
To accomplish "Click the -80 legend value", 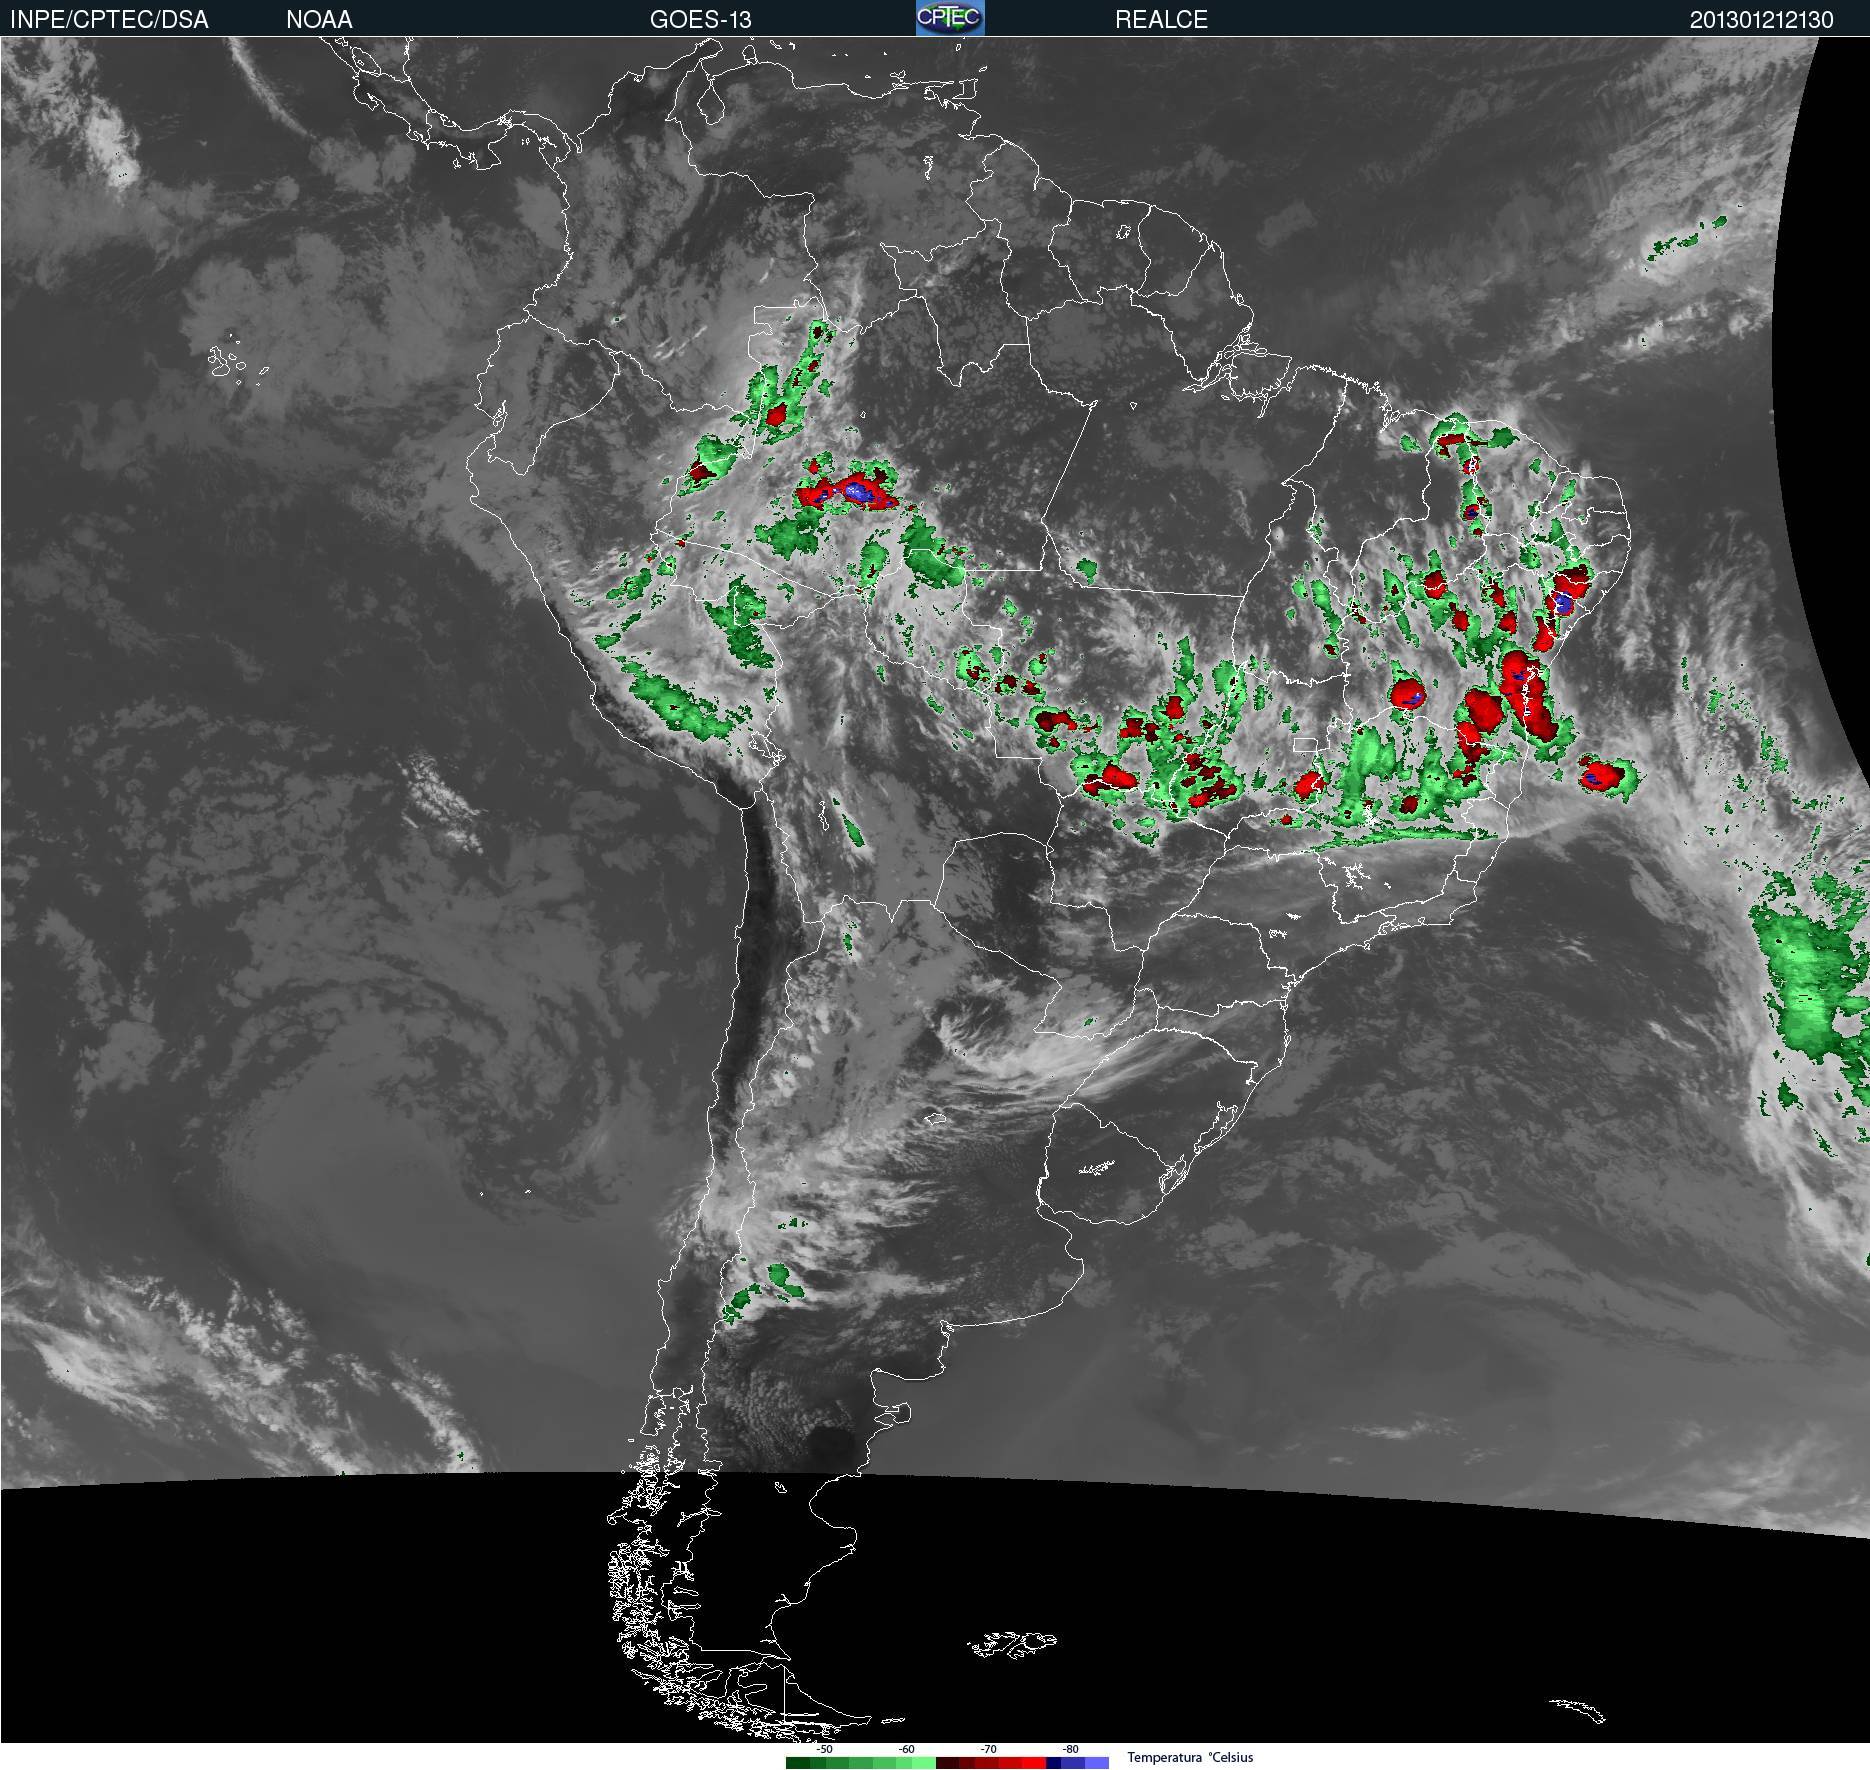I will point(1070,1749).
